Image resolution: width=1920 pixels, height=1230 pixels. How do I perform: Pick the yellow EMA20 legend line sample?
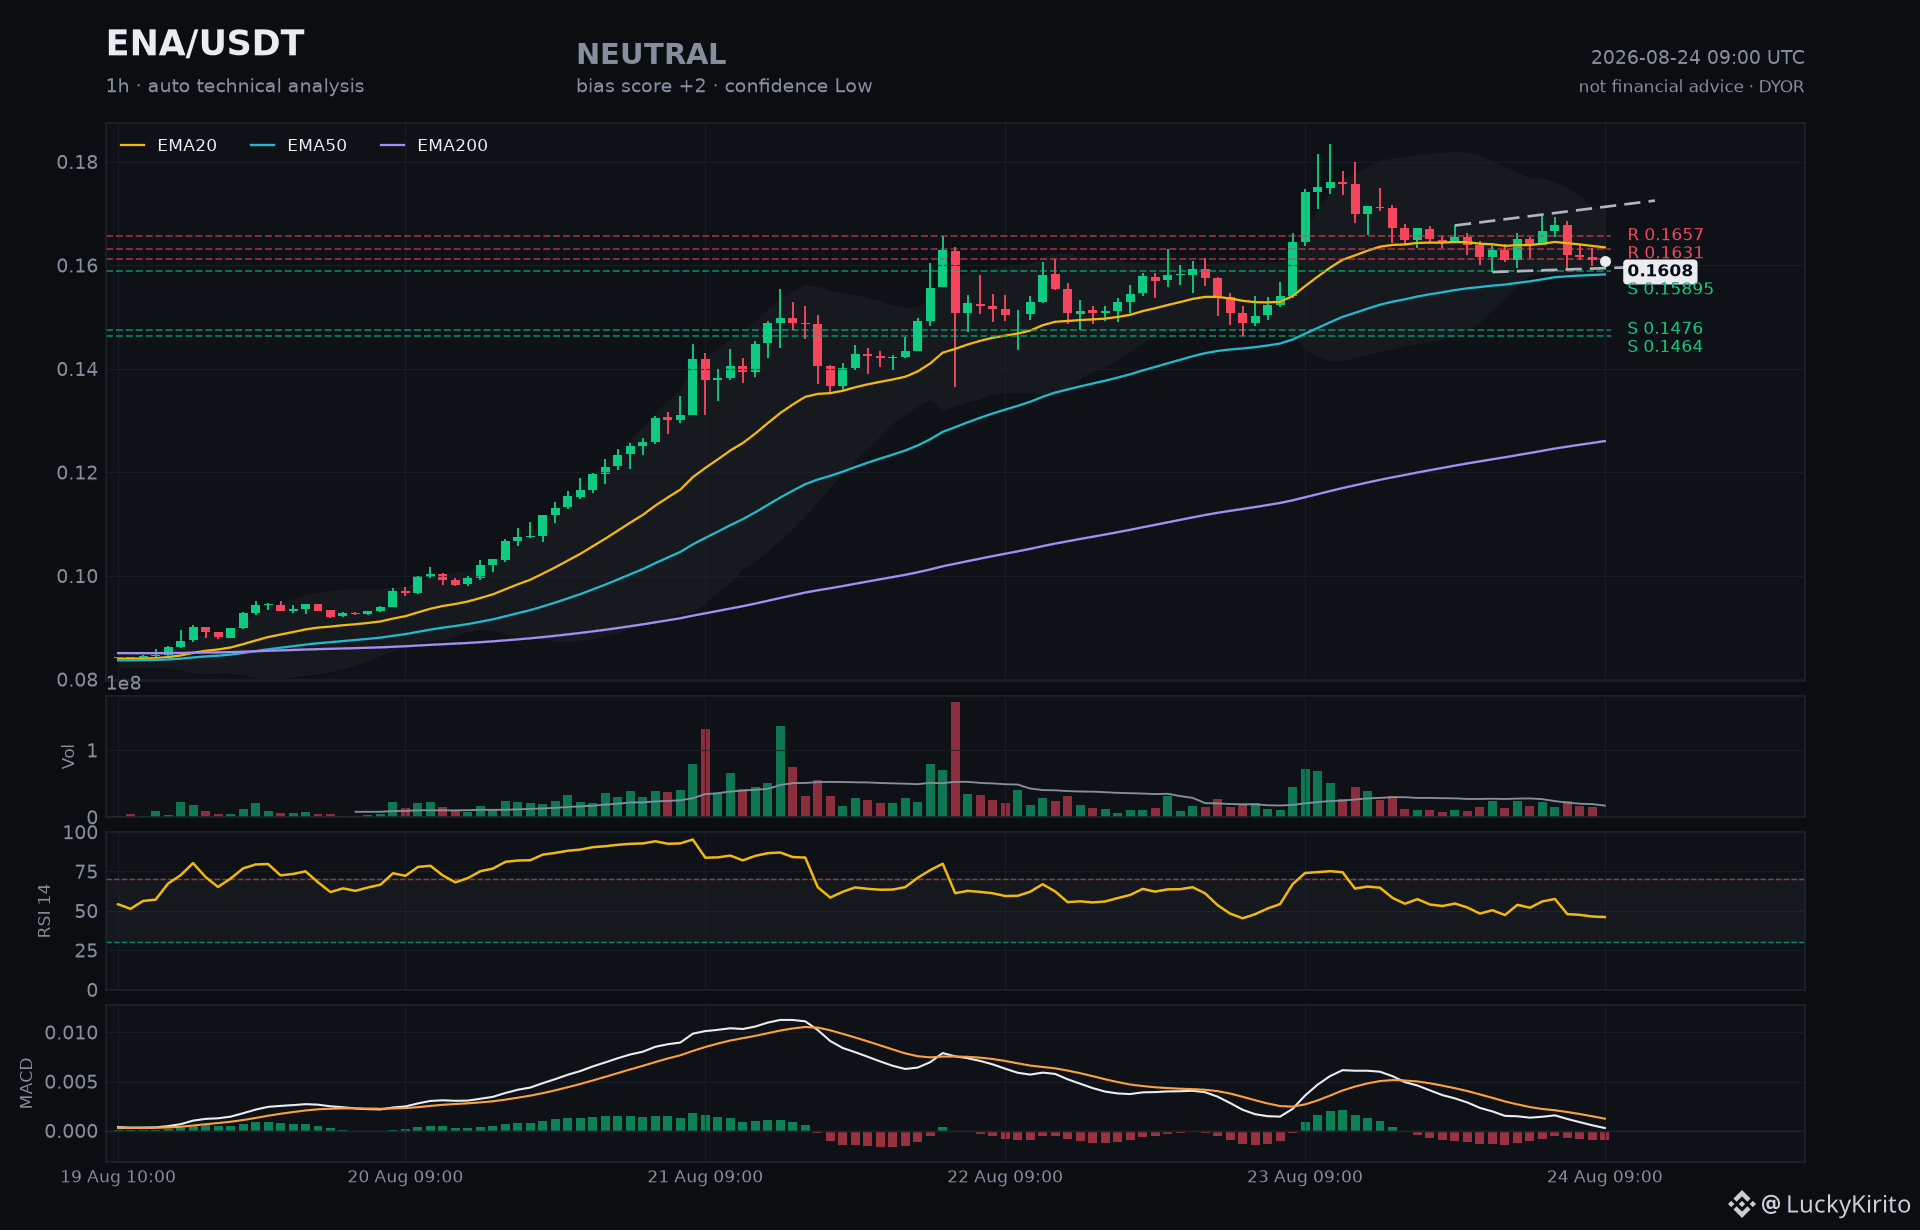click(133, 146)
